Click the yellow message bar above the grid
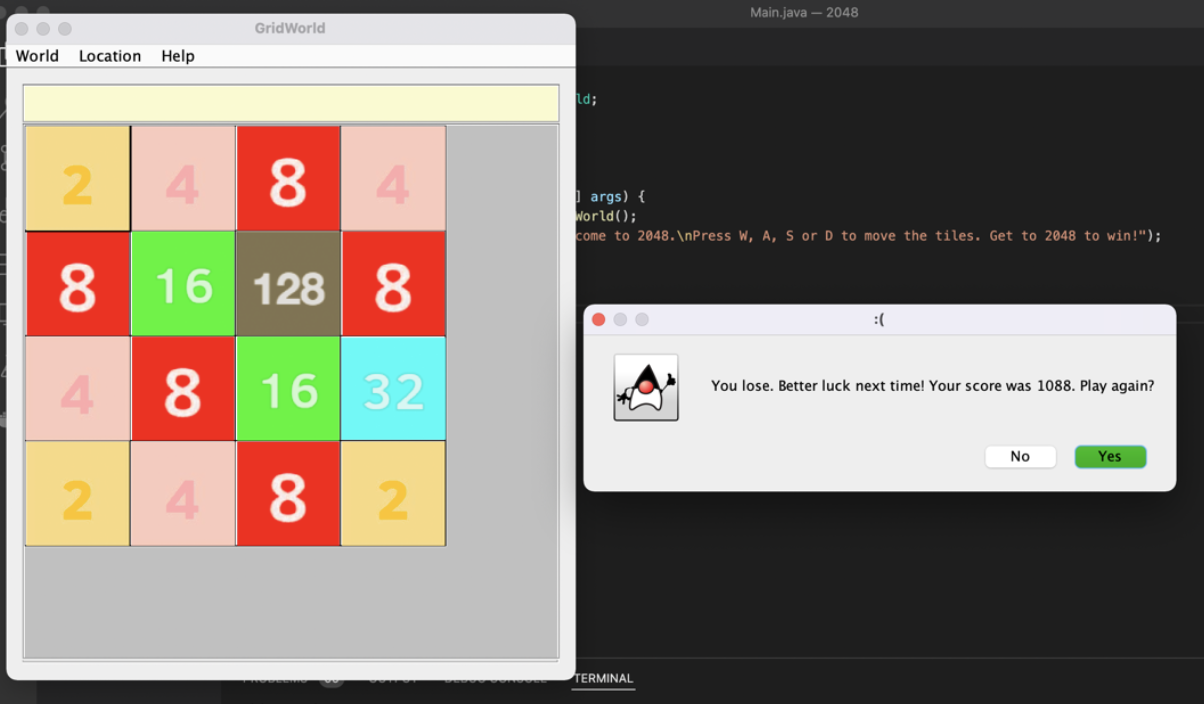This screenshot has height=704, width=1204. tap(290, 103)
